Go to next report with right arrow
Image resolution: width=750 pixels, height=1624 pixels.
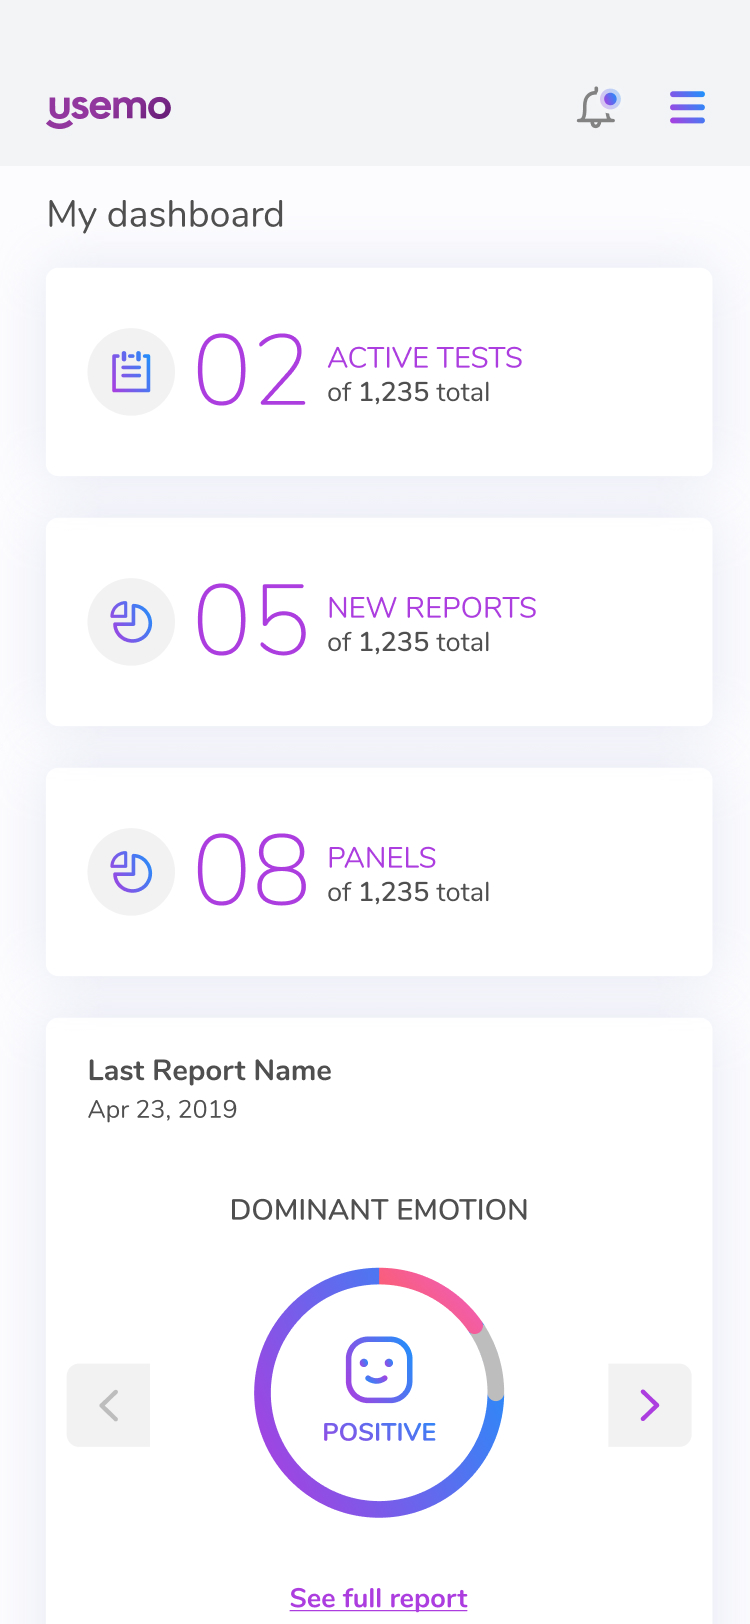[x=650, y=1405]
